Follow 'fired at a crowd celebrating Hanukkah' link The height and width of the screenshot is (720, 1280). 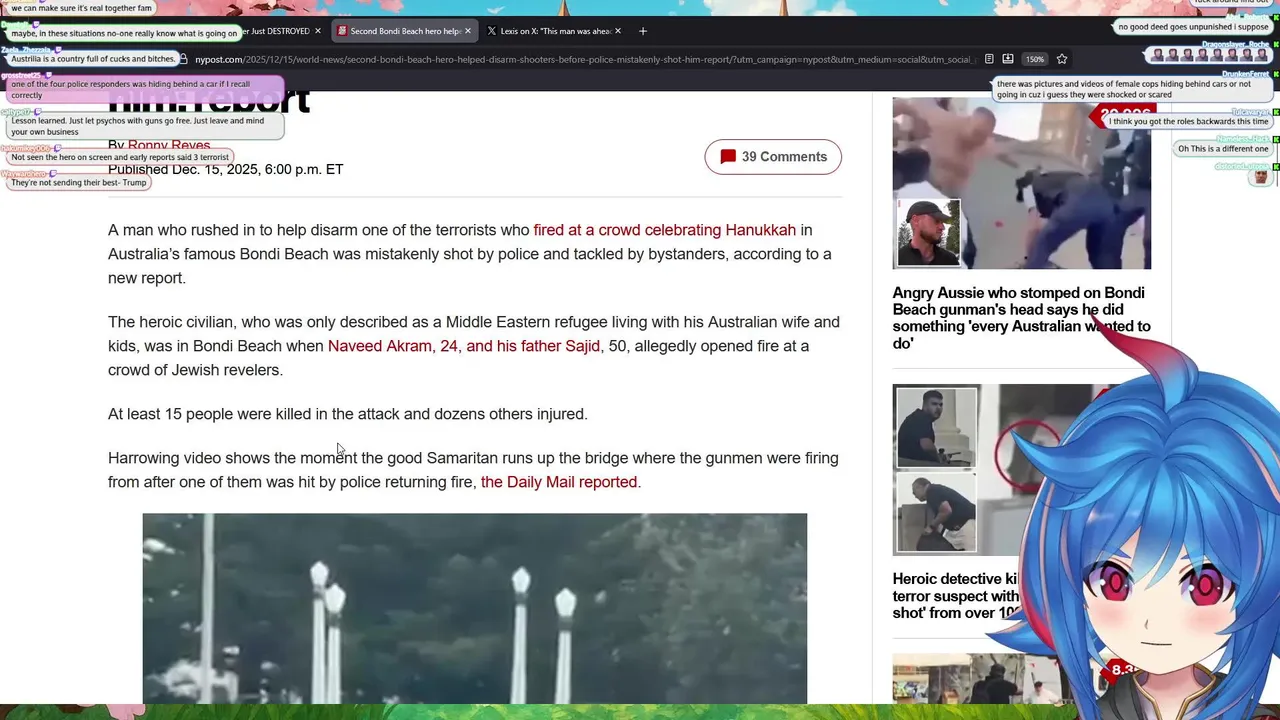click(665, 230)
